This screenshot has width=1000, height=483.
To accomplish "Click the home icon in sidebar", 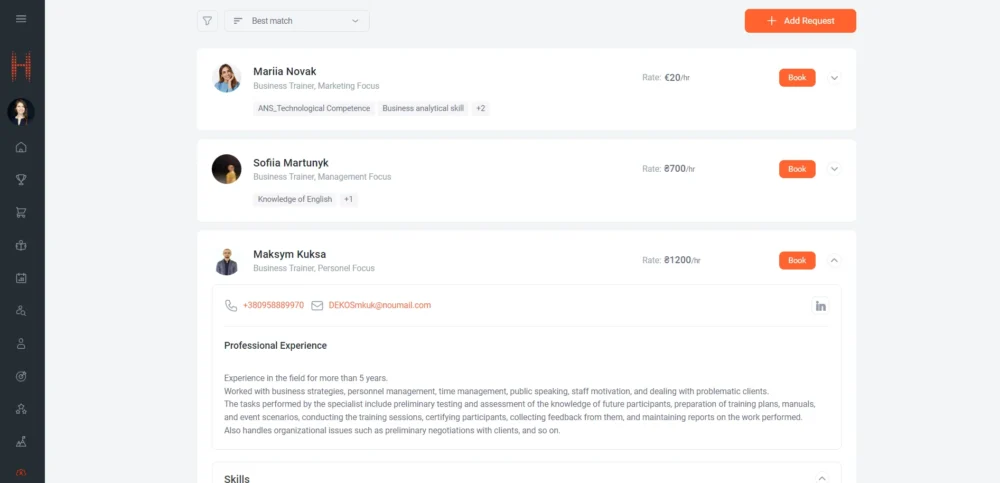I will coord(22,148).
